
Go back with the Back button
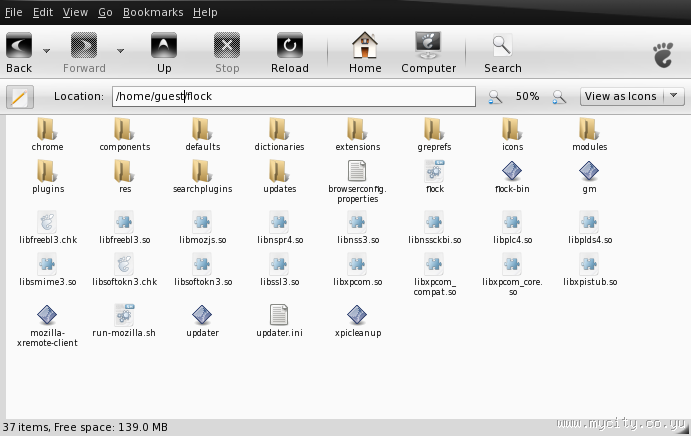tap(19, 52)
